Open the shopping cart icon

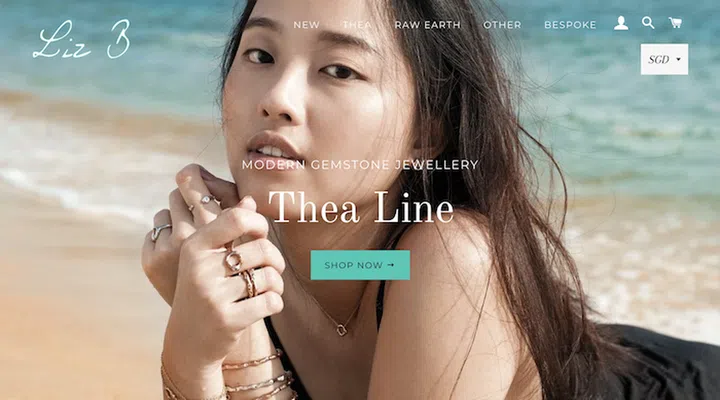(x=675, y=23)
